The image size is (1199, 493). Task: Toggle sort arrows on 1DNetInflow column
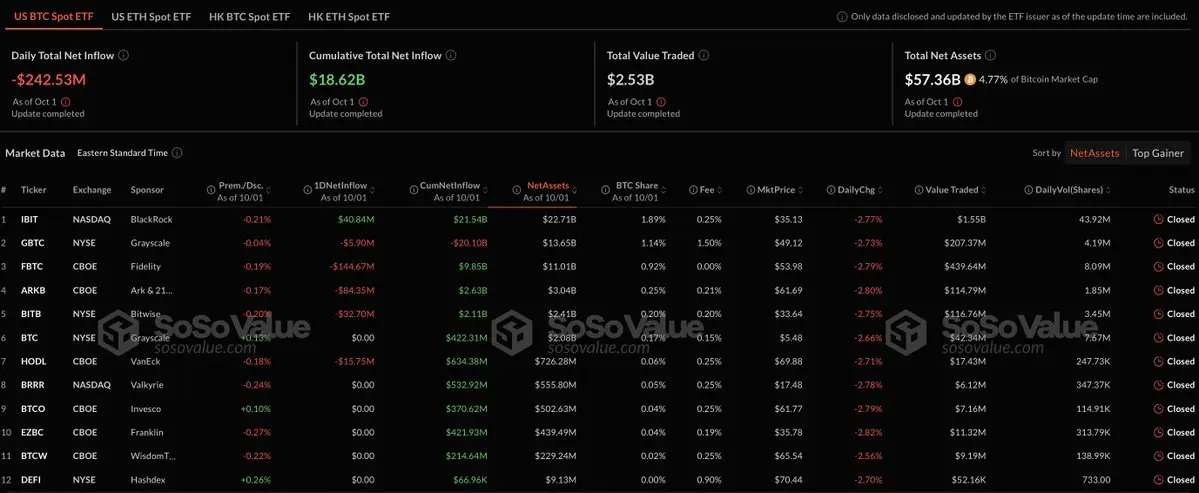372,190
